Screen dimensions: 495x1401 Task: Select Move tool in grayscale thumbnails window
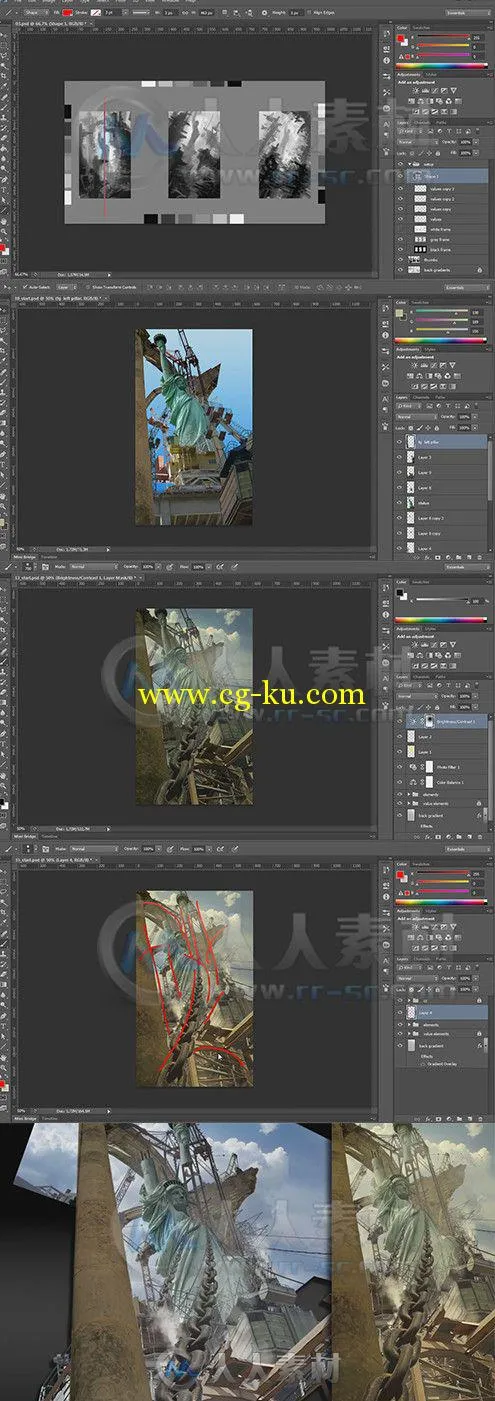point(5,35)
